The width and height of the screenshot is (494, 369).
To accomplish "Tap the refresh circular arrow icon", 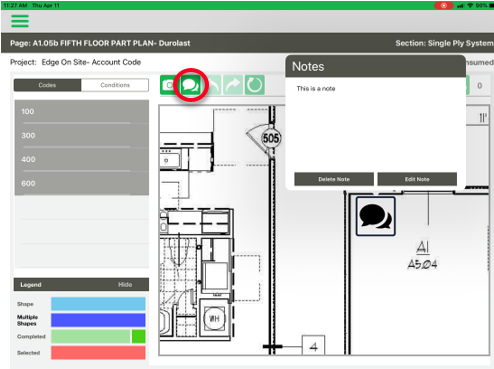I will pos(255,85).
